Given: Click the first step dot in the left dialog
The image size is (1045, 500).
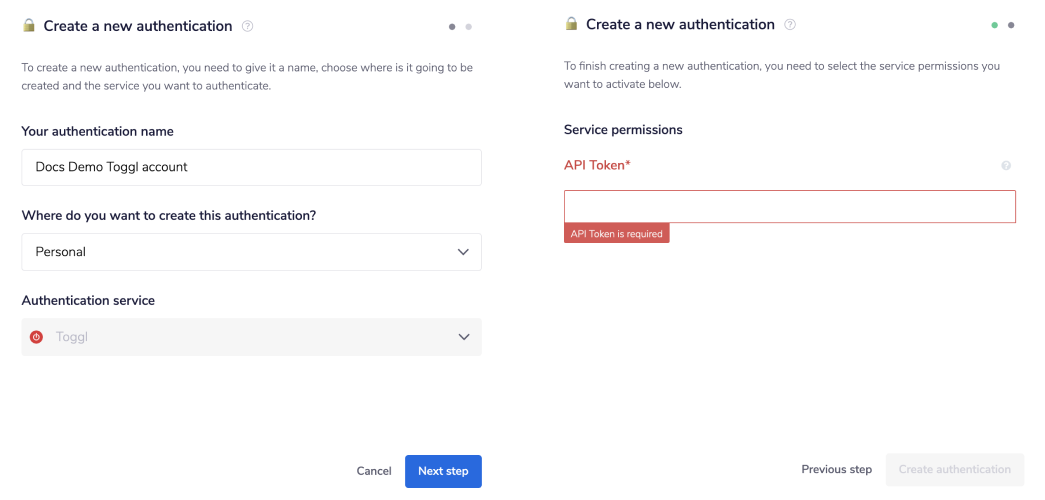Looking at the screenshot, I should (x=452, y=27).
